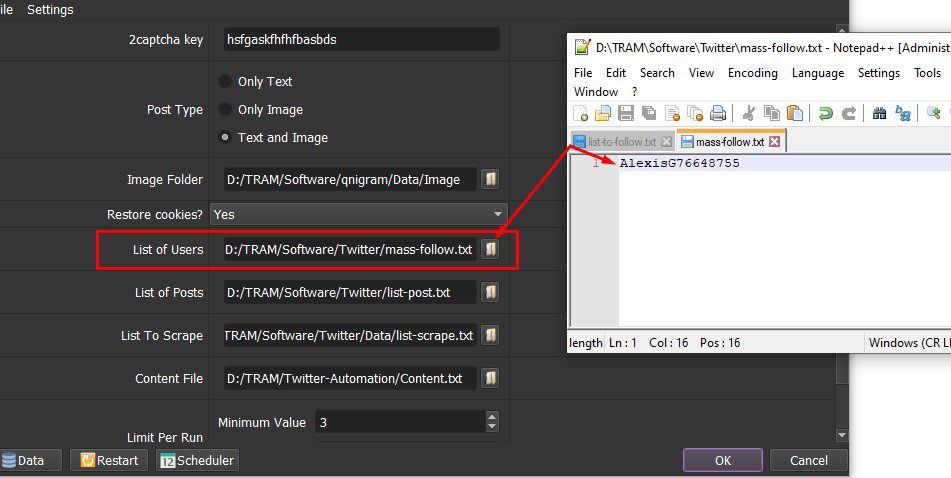
Task: Browse for the List of Users file
Action: point(491,249)
